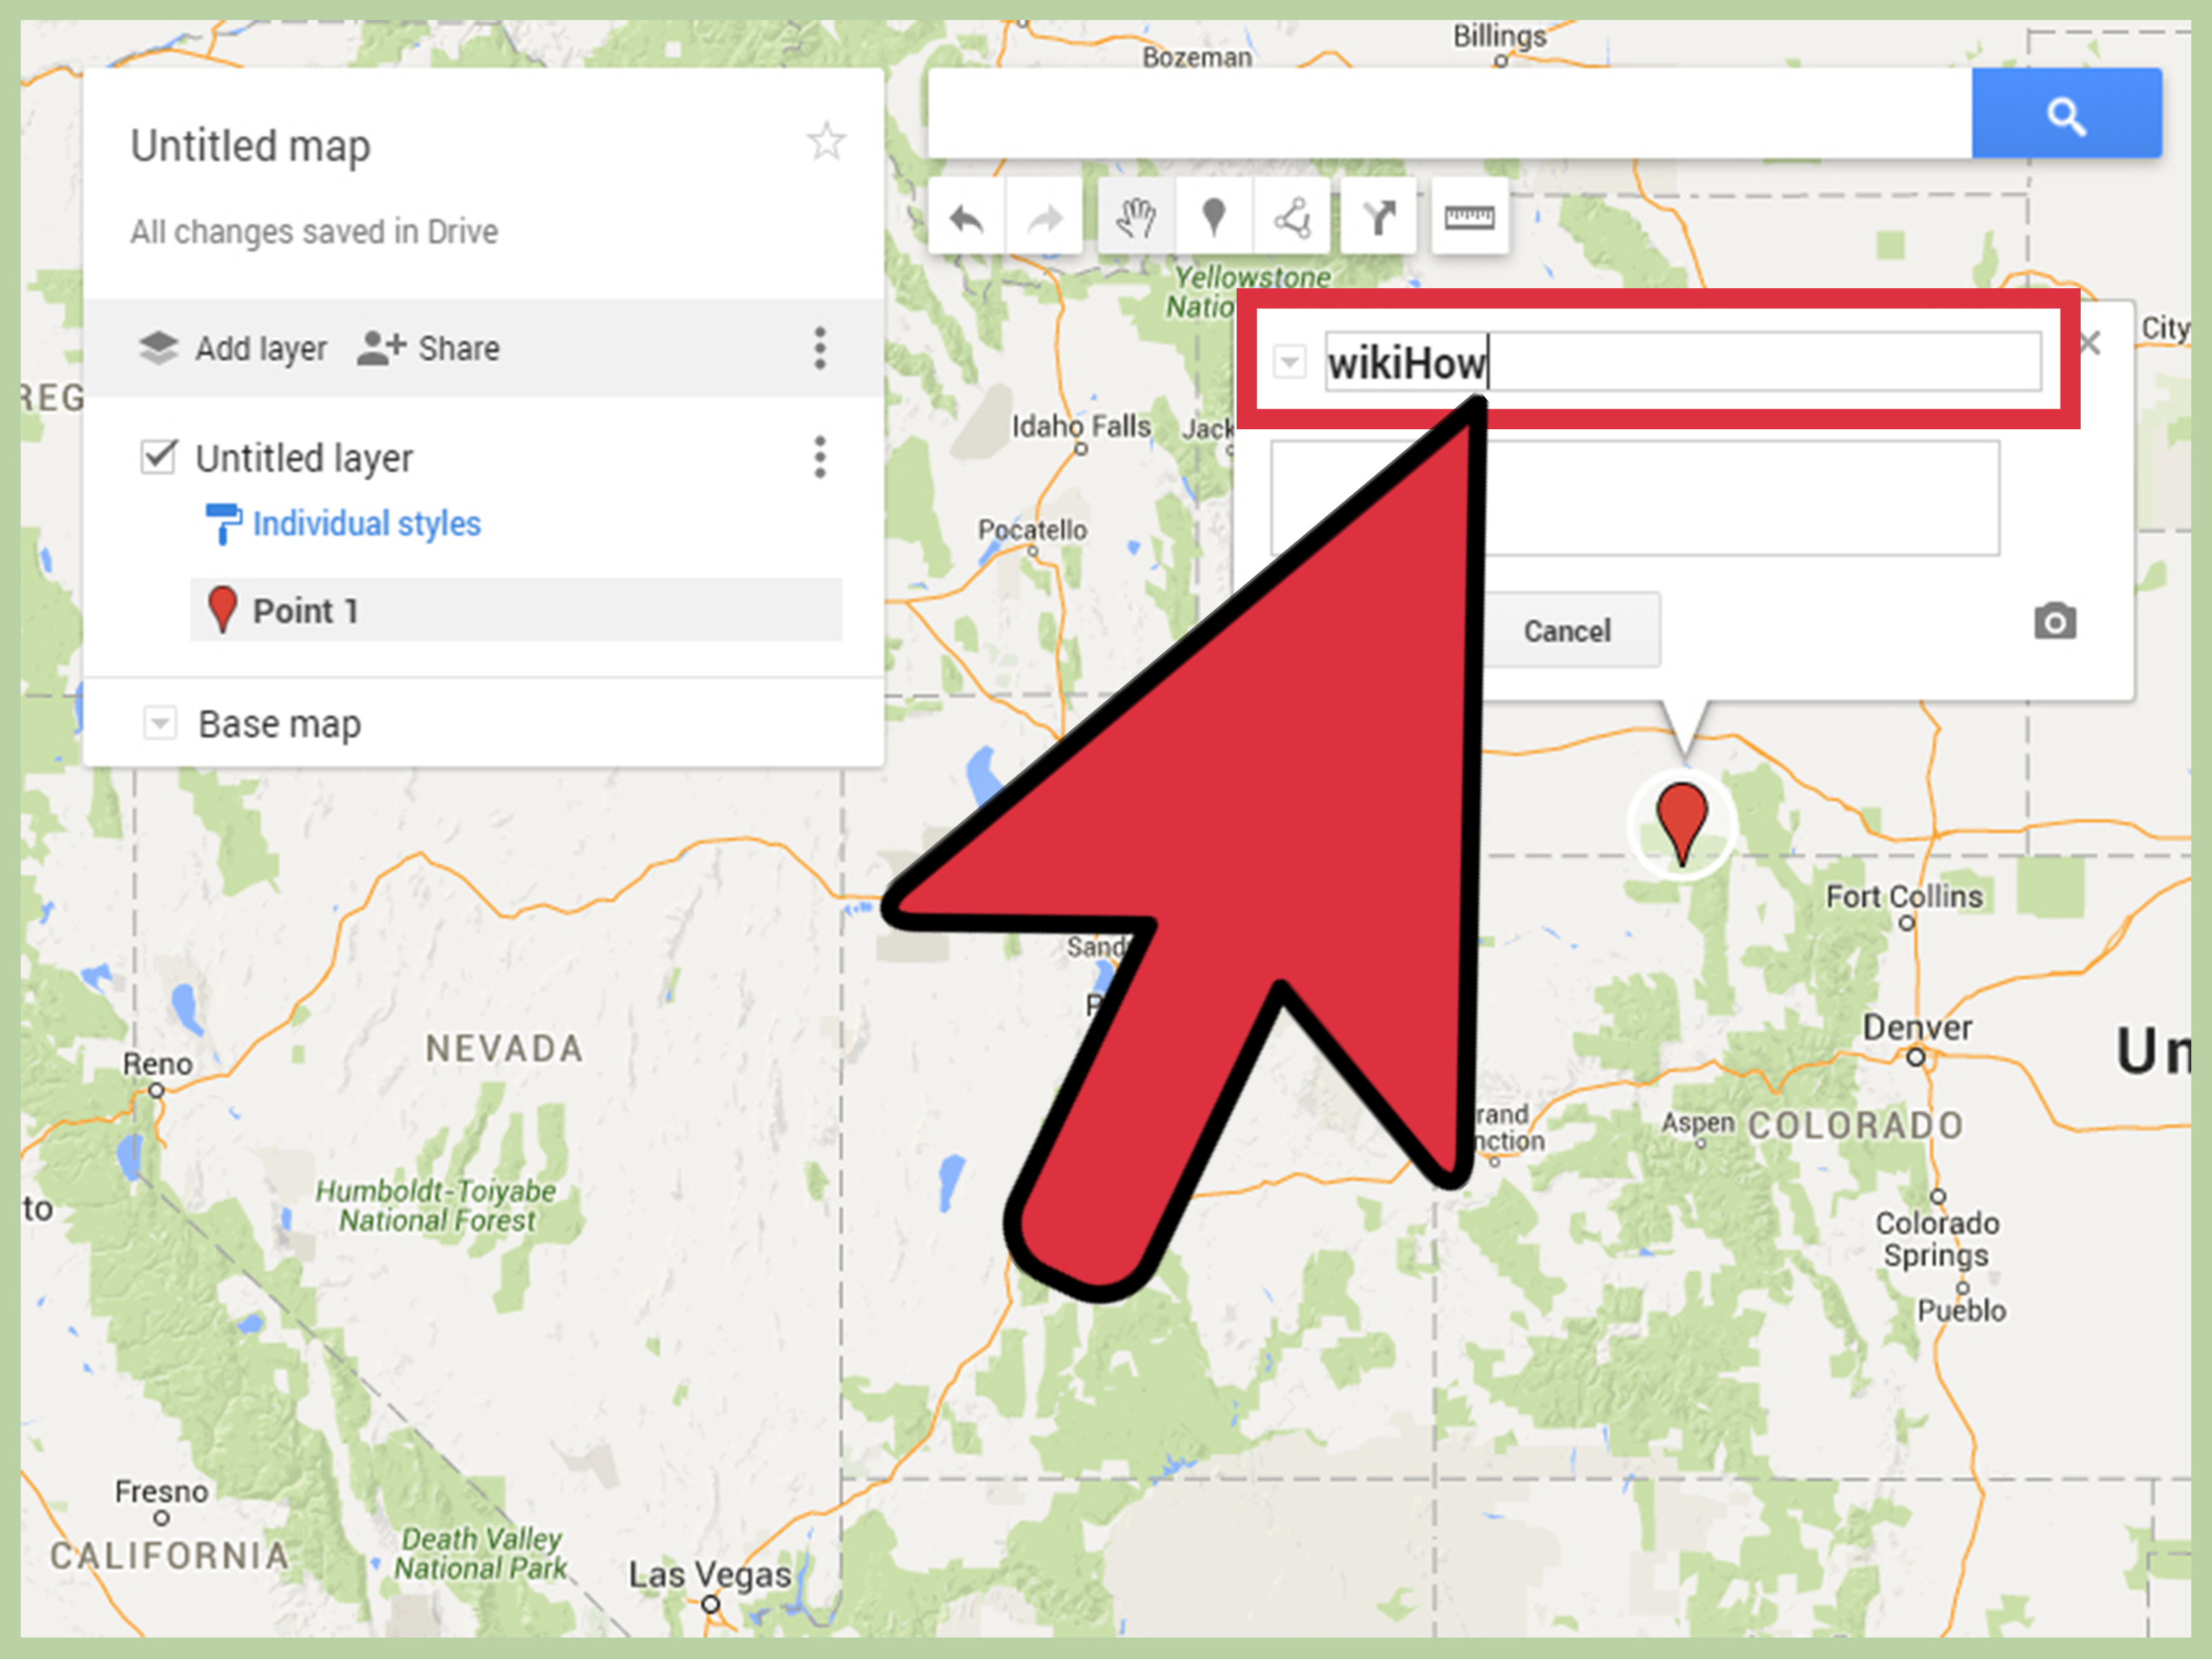Screen dimensions: 2212x1659
Task: Select the hand pan tool
Action: click(1136, 216)
